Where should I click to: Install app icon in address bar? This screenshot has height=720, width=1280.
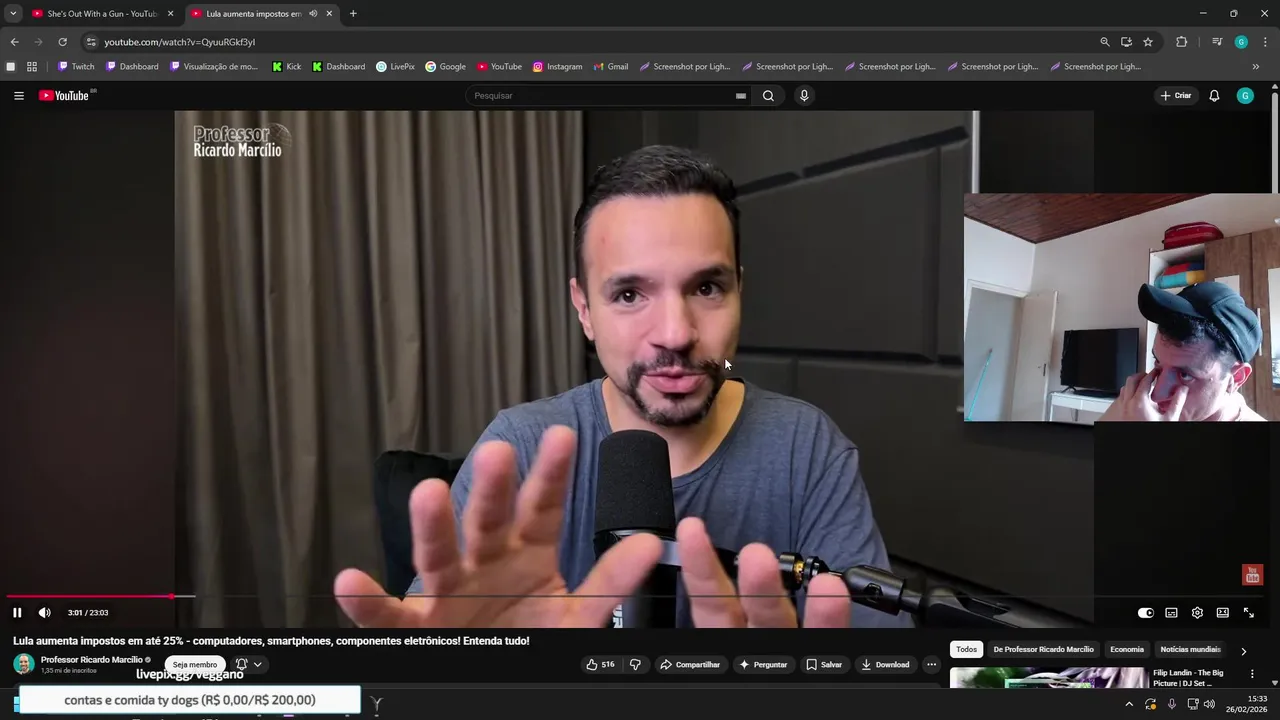pyautogui.click(x=1126, y=42)
